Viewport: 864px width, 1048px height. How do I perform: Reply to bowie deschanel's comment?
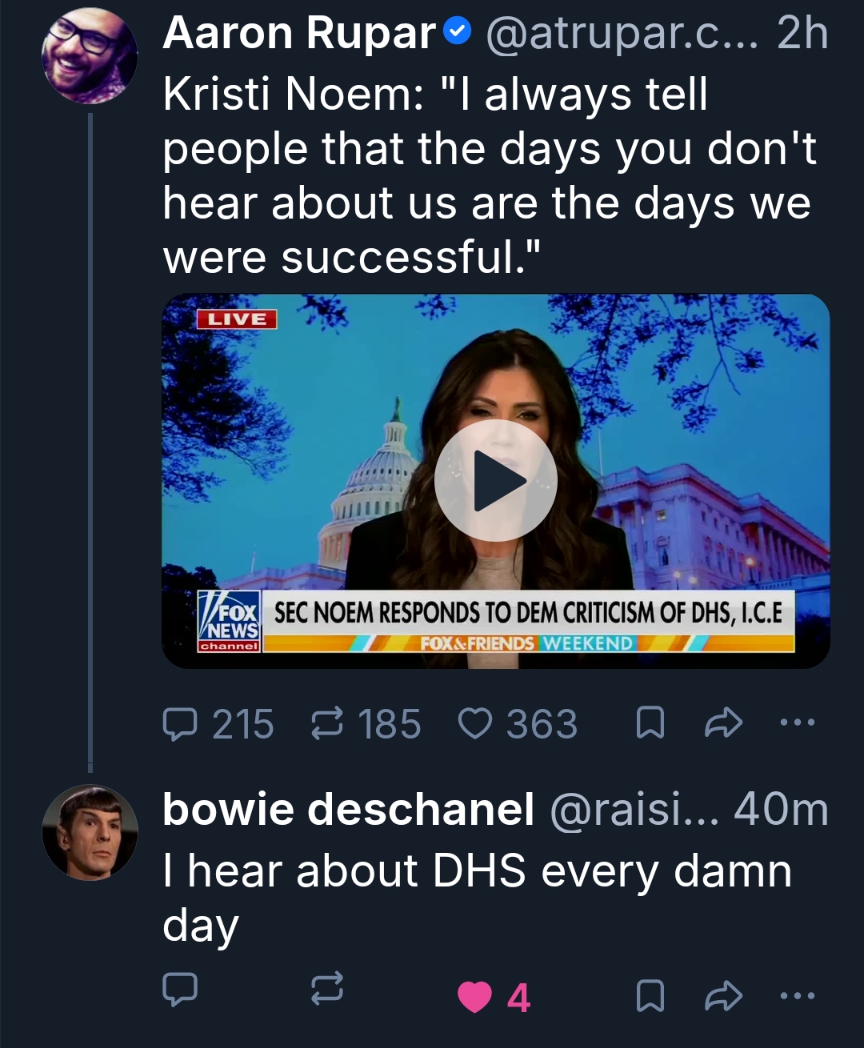[x=181, y=993]
